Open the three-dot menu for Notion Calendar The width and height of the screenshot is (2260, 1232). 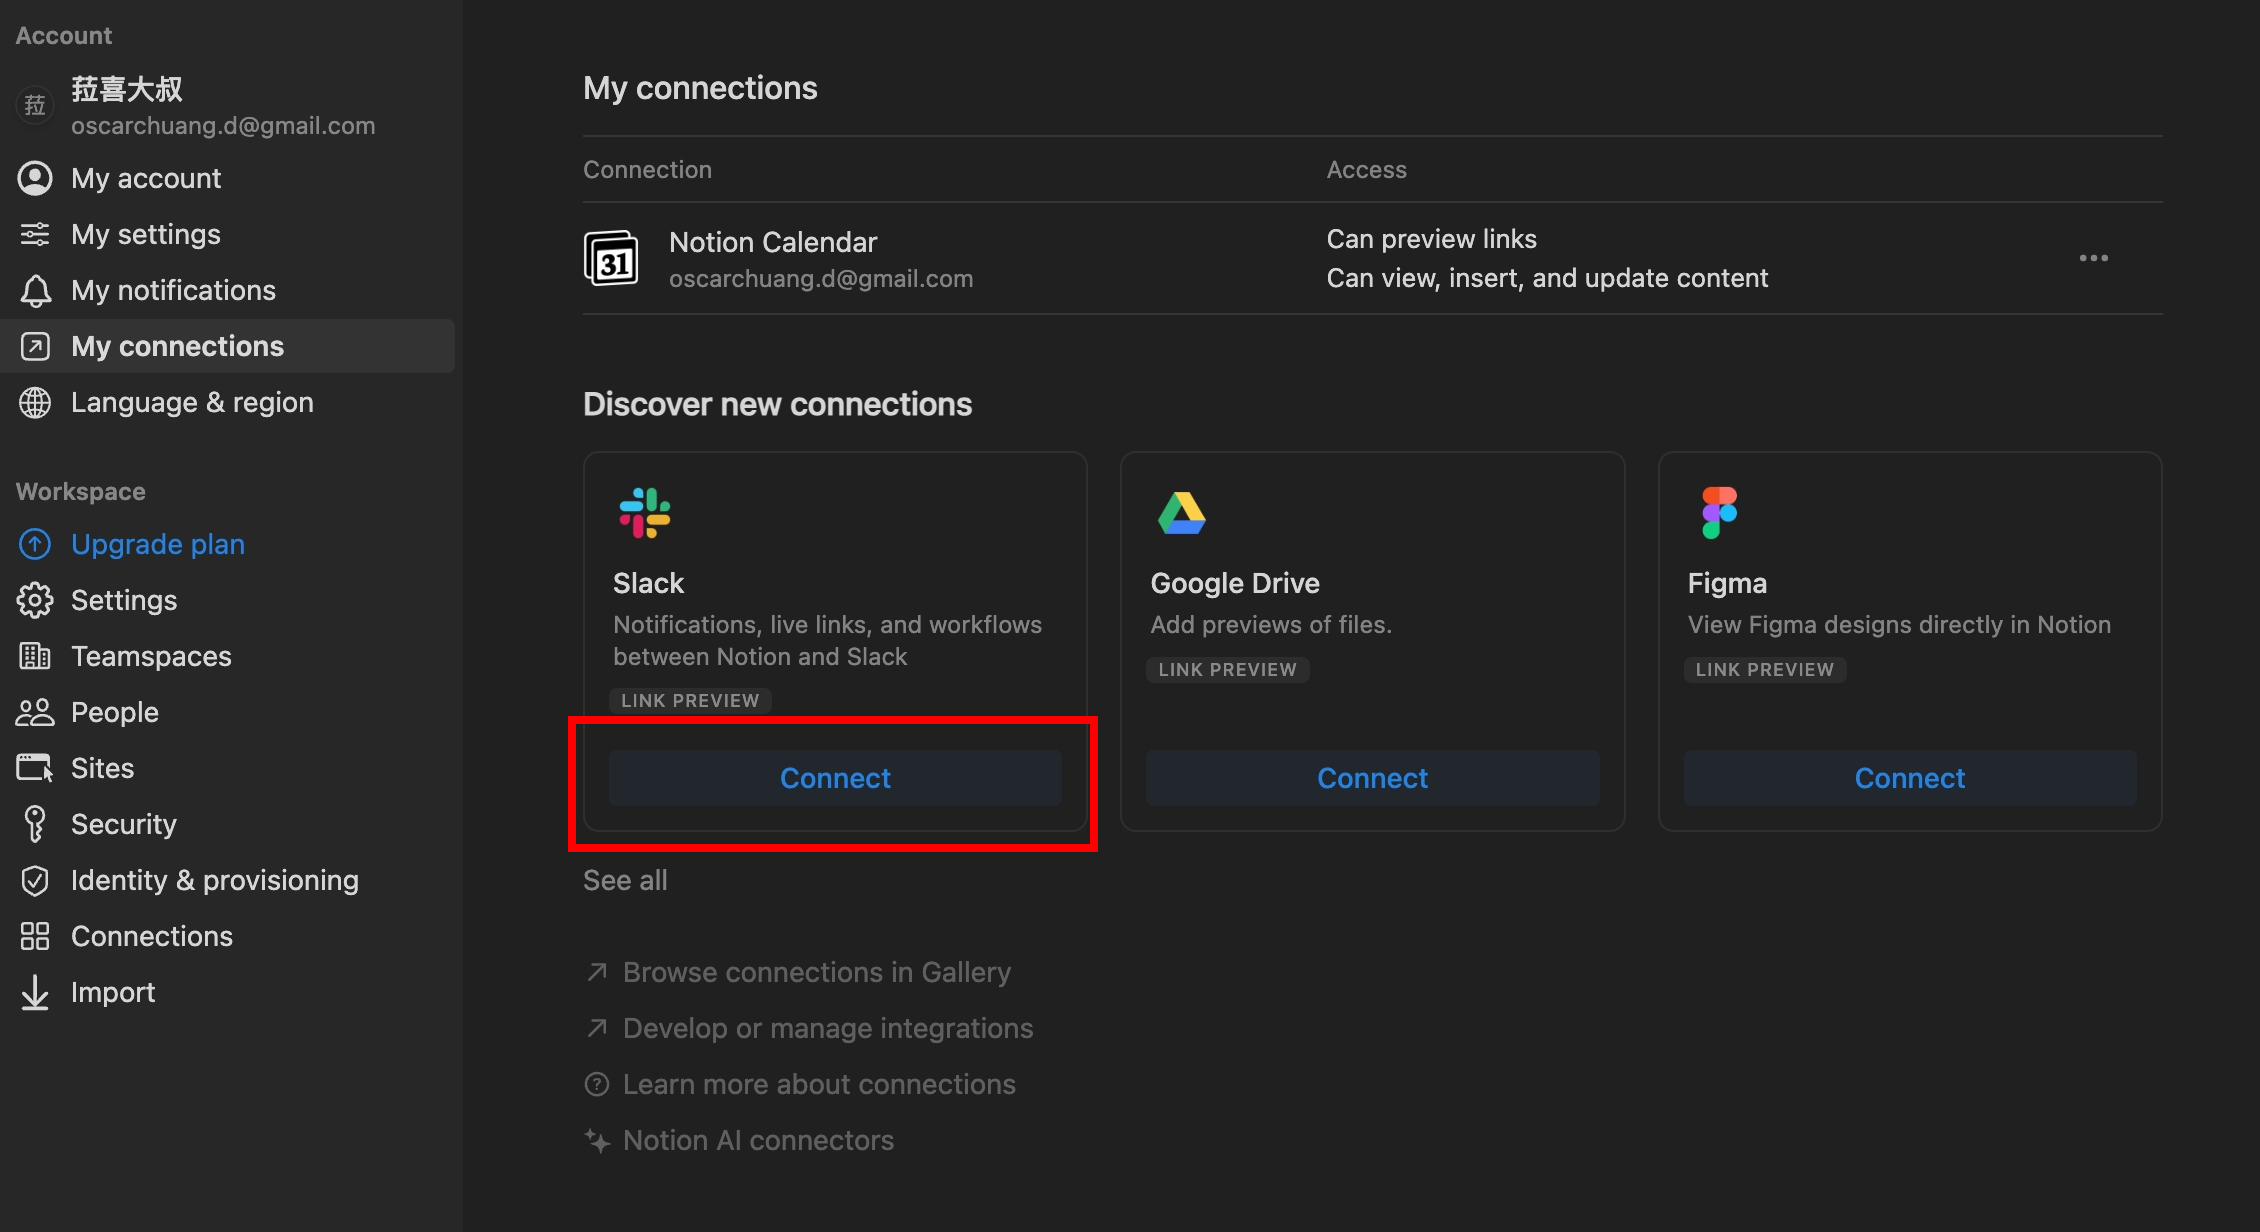(2093, 258)
